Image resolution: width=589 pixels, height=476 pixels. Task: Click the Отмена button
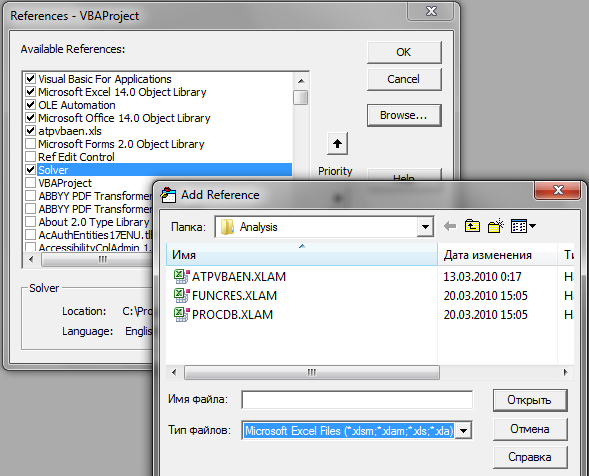(x=530, y=429)
